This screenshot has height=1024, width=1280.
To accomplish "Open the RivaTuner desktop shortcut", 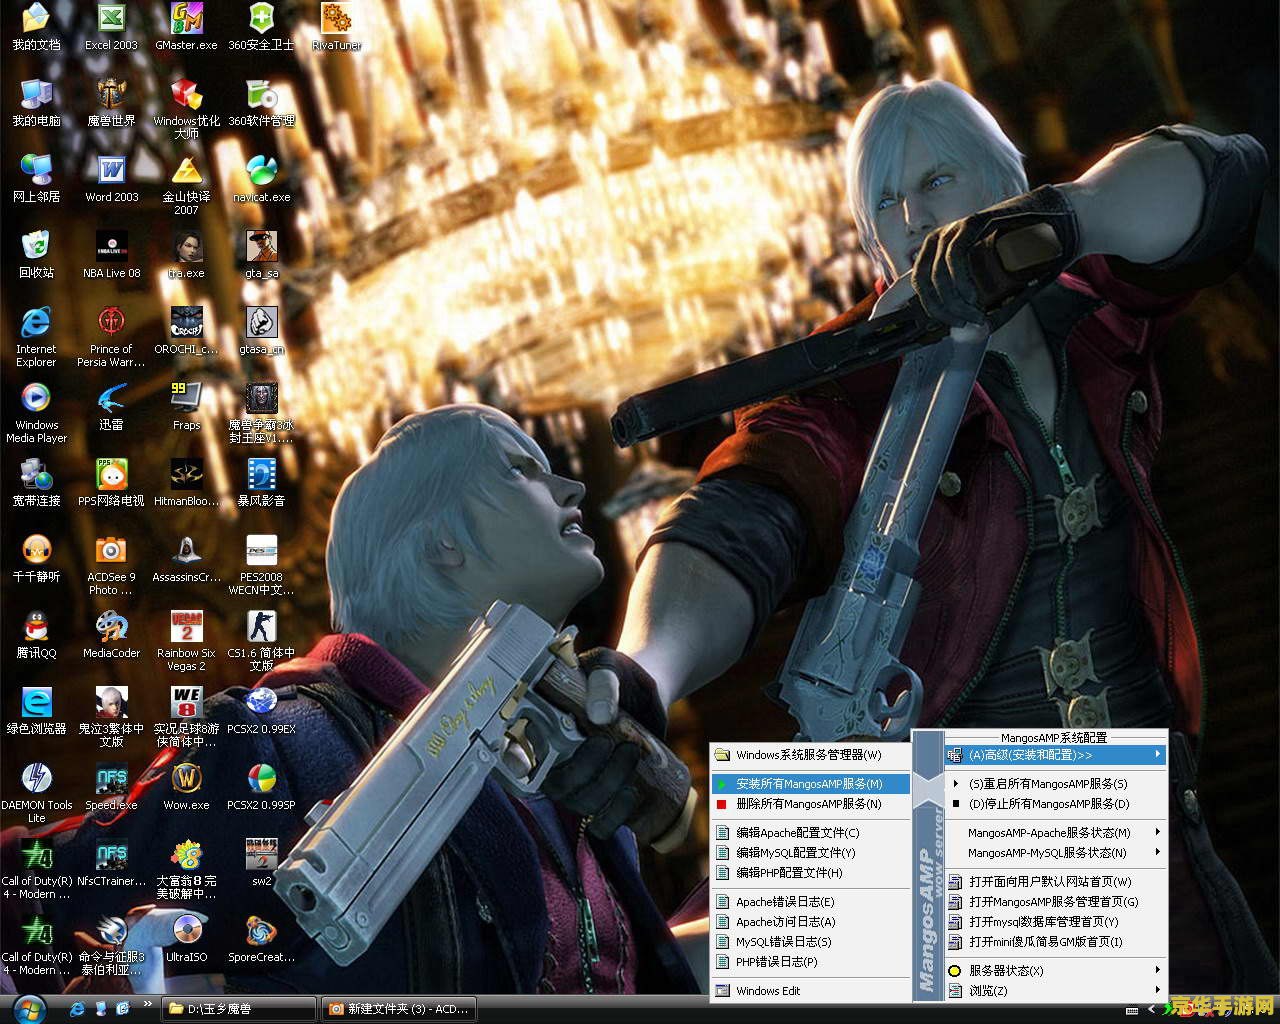I will coord(336,26).
